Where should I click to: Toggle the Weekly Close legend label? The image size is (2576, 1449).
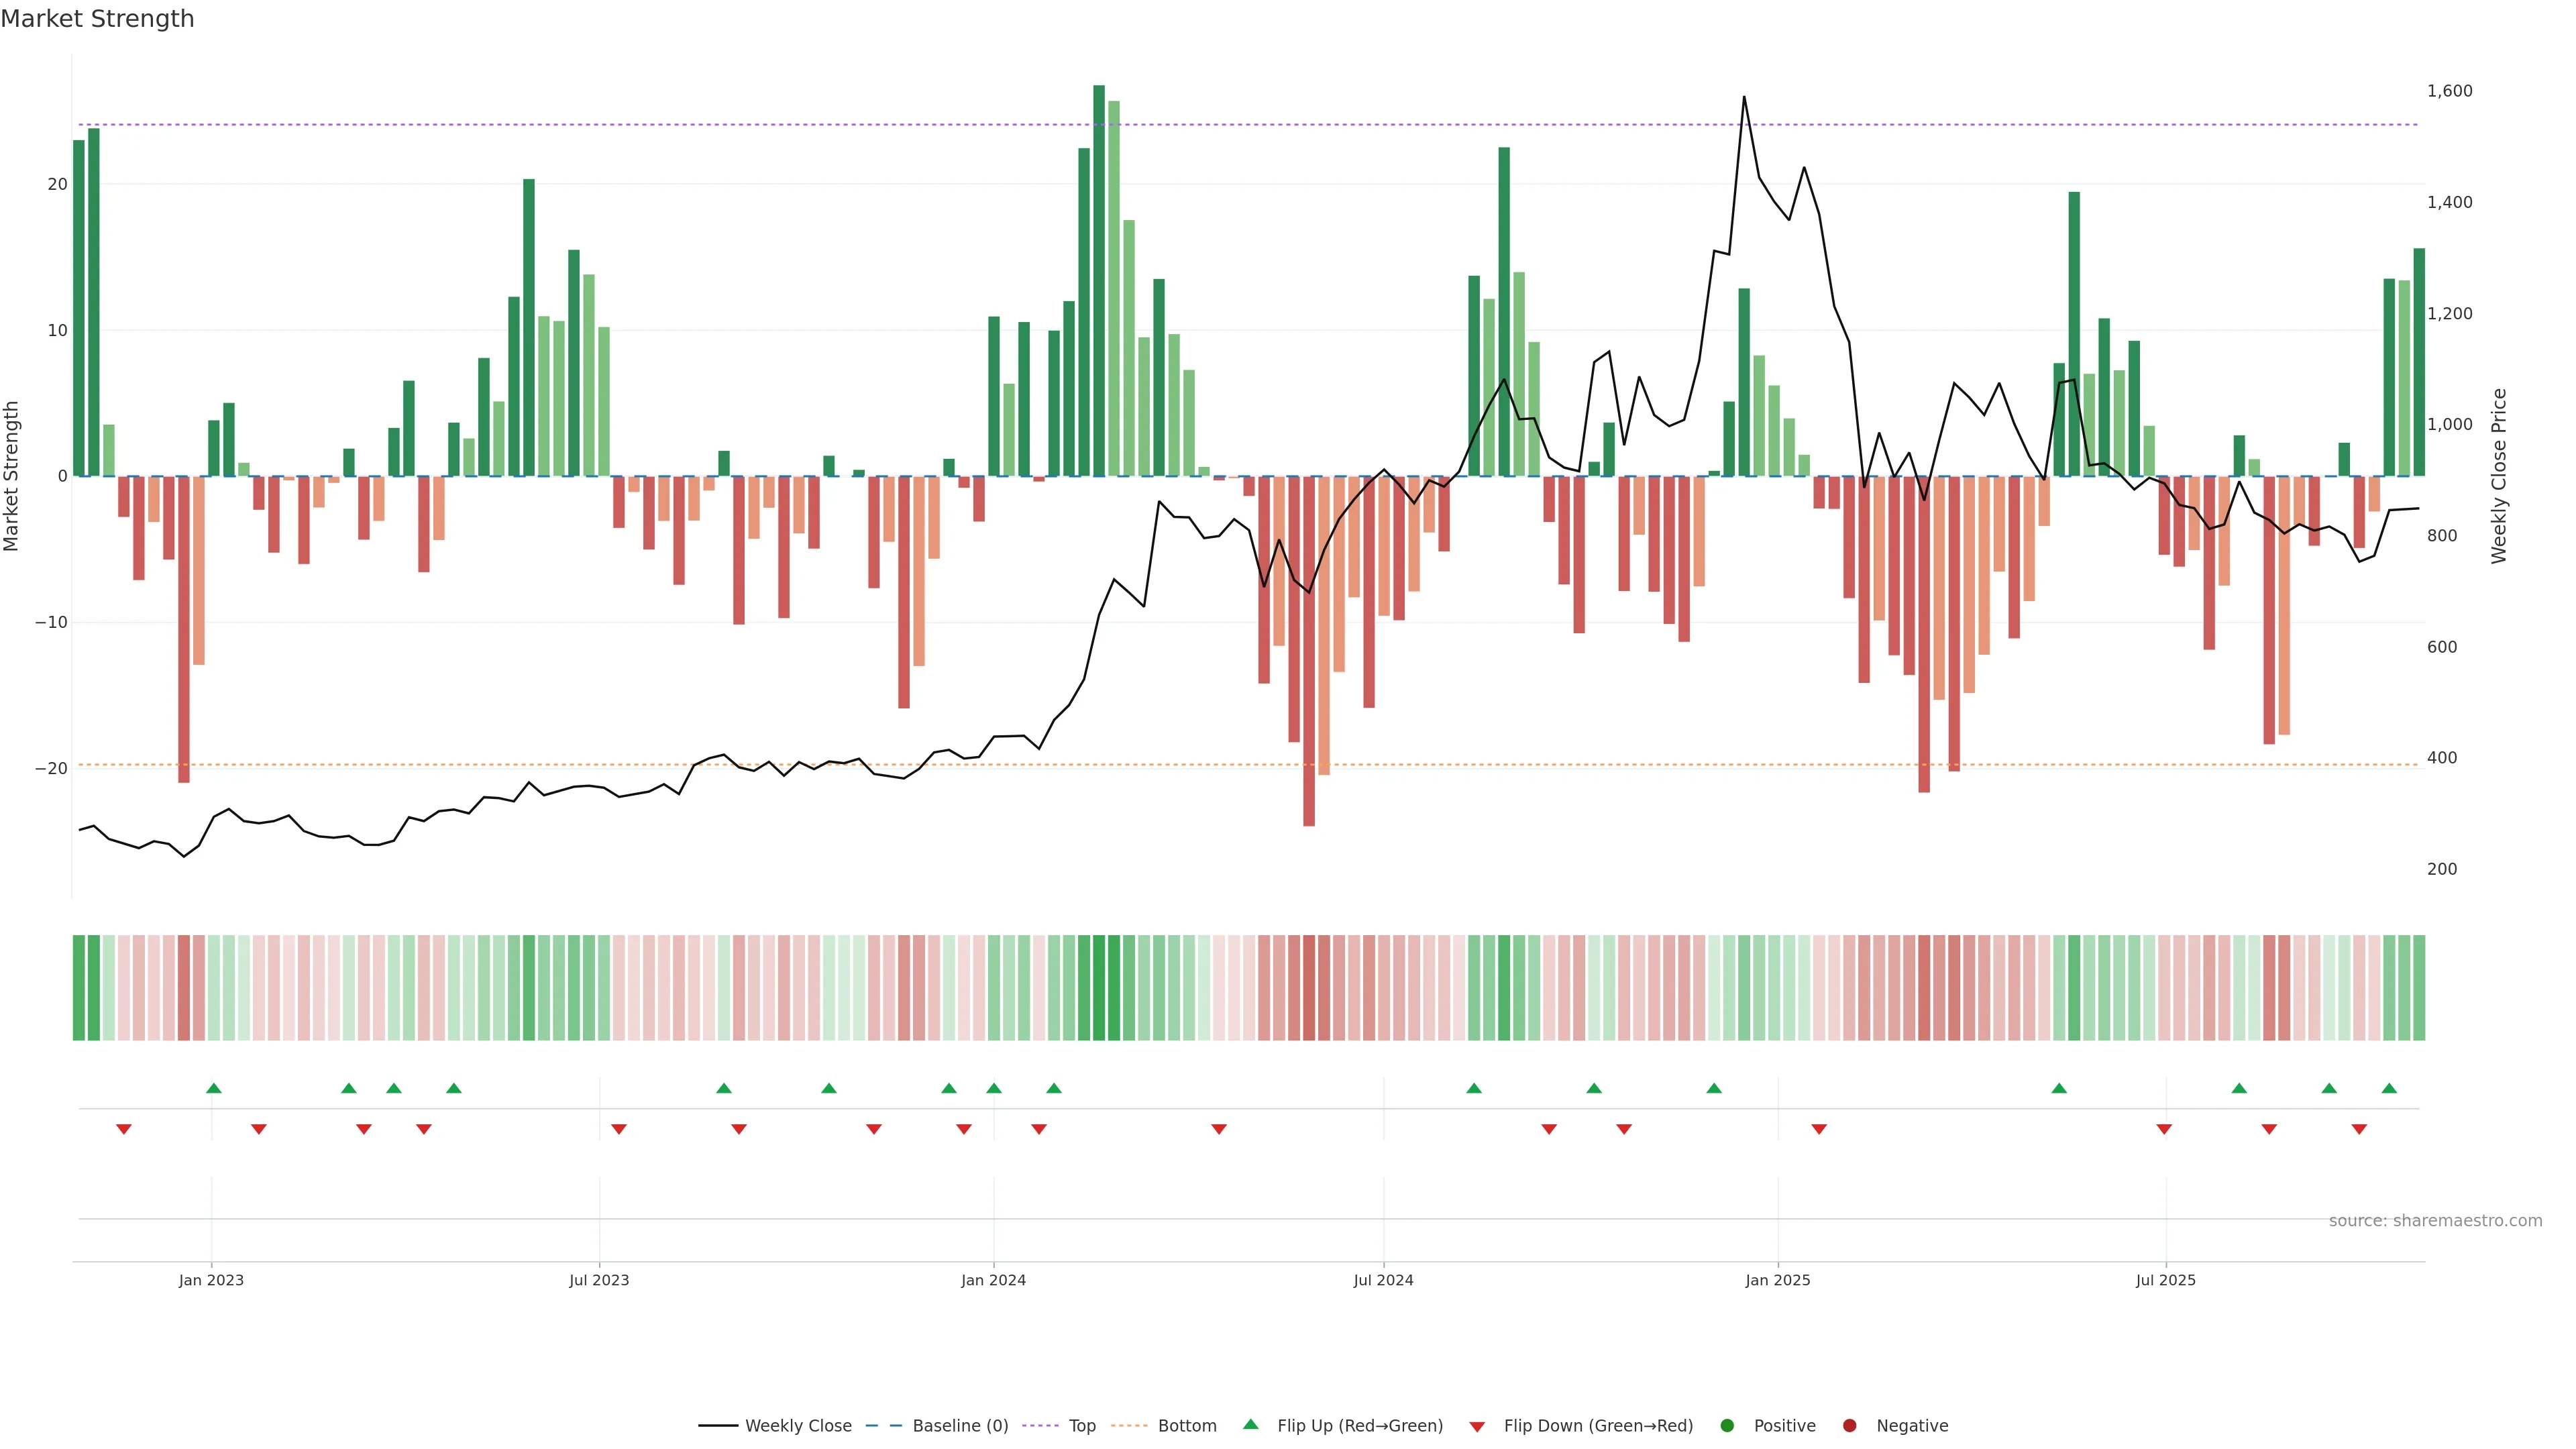(798, 1426)
